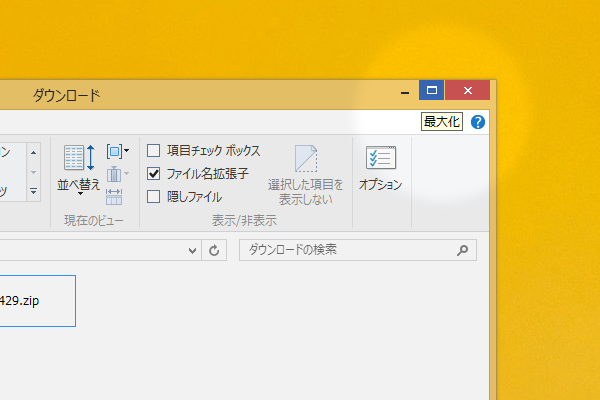Open the 並べ替え sort menu
600x400 pixels.
coord(78,170)
